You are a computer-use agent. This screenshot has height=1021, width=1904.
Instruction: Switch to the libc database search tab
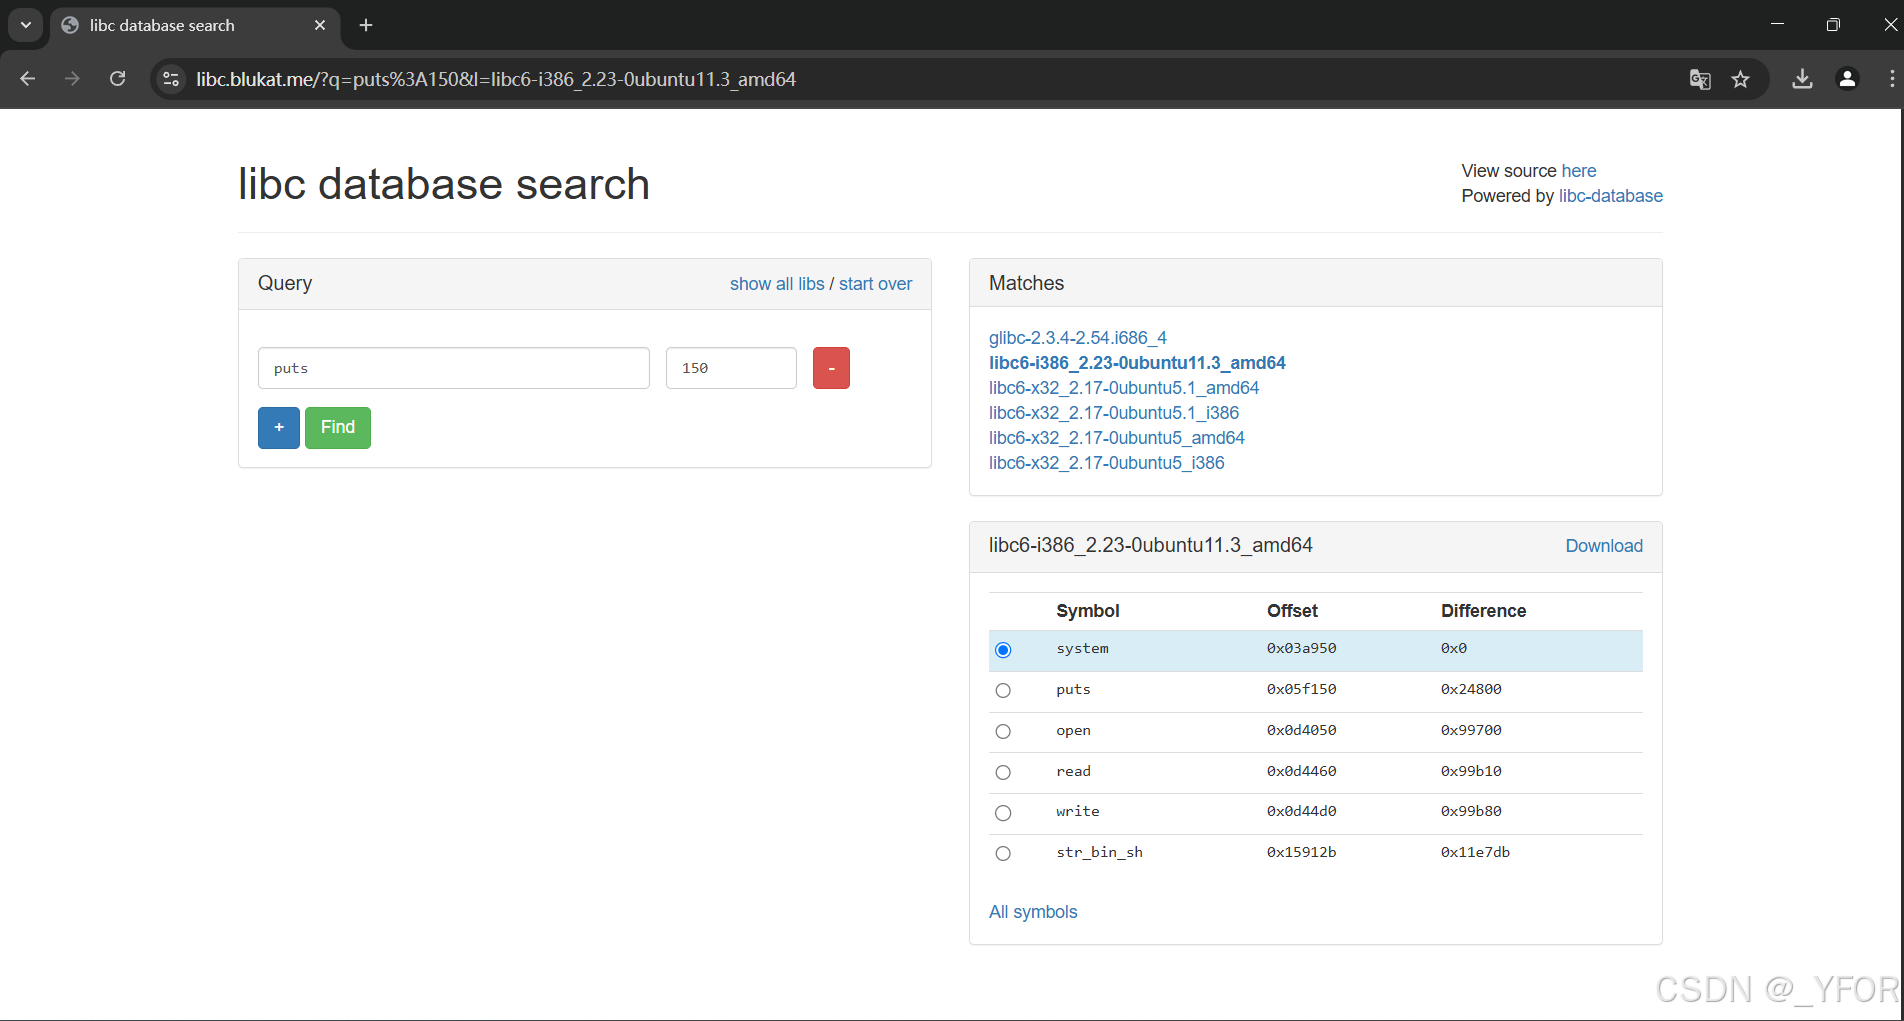160,25
